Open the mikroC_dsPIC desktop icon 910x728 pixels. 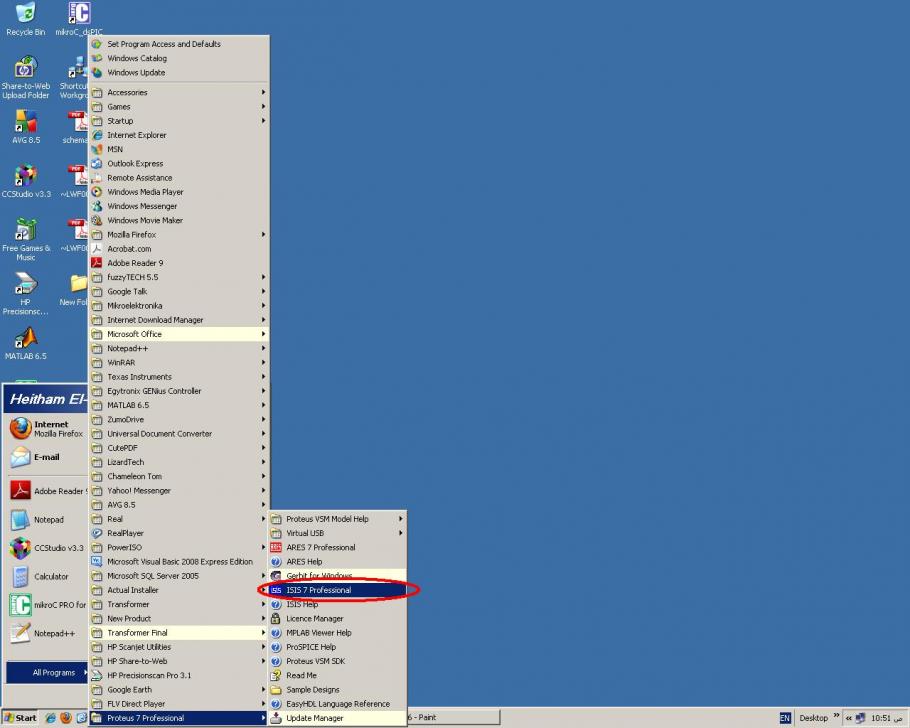(x=78, y=19)
